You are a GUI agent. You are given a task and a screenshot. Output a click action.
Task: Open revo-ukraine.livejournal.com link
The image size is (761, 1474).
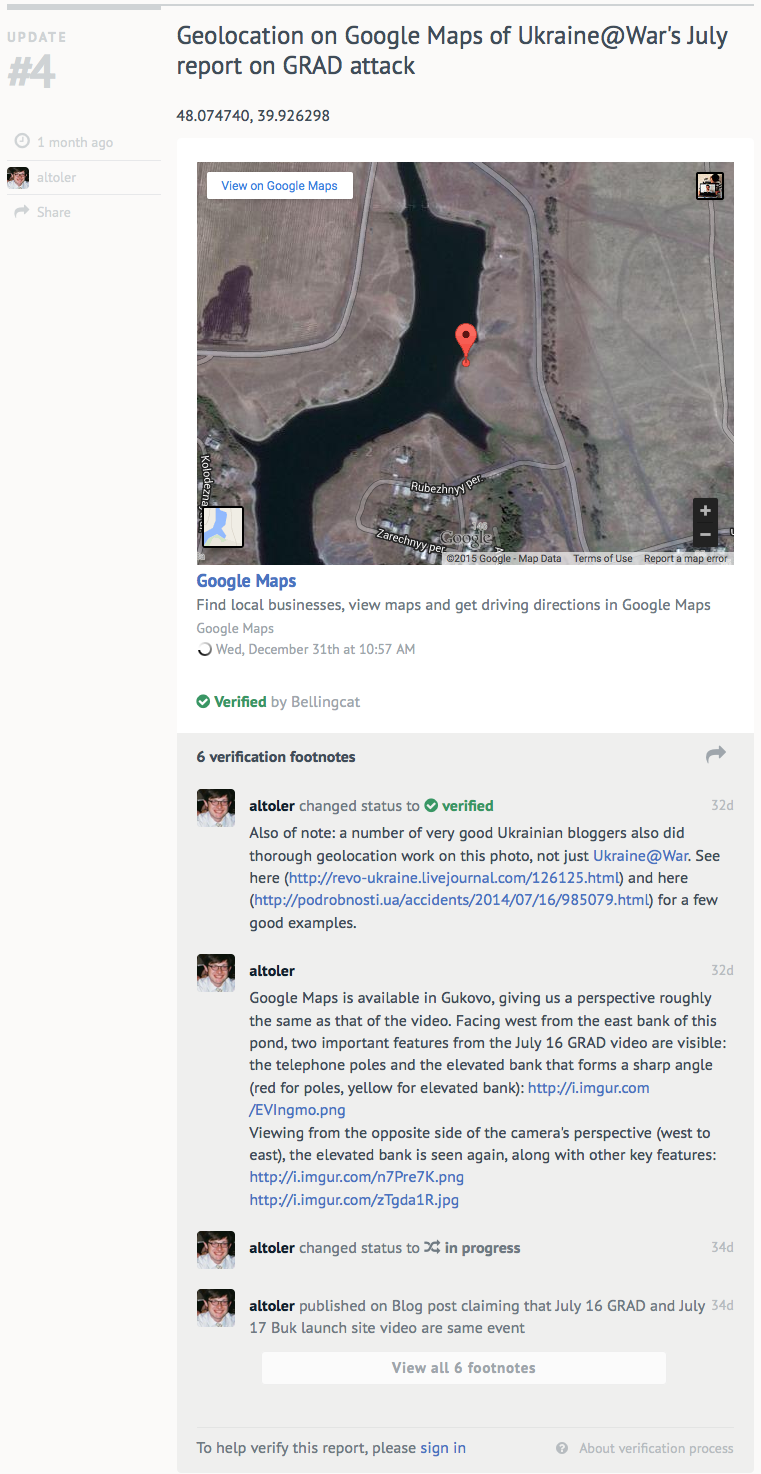[453, 877]
